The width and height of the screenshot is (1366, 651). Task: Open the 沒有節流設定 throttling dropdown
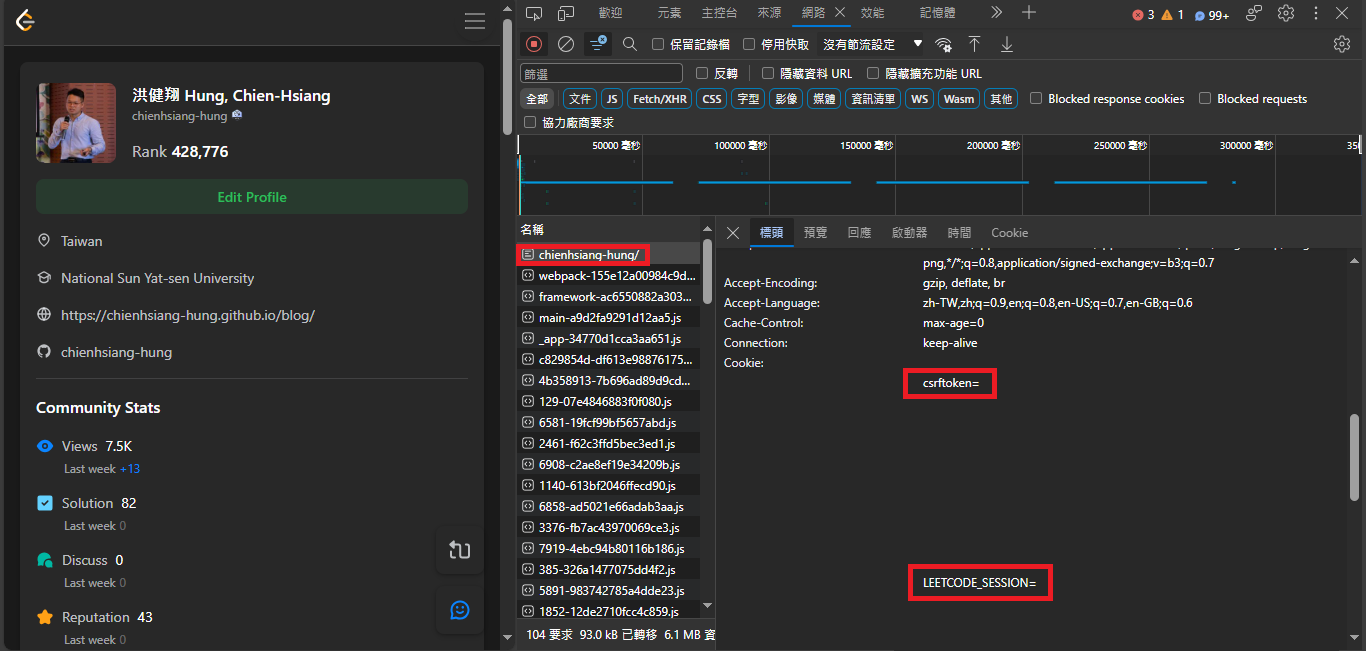click(873, 44)
